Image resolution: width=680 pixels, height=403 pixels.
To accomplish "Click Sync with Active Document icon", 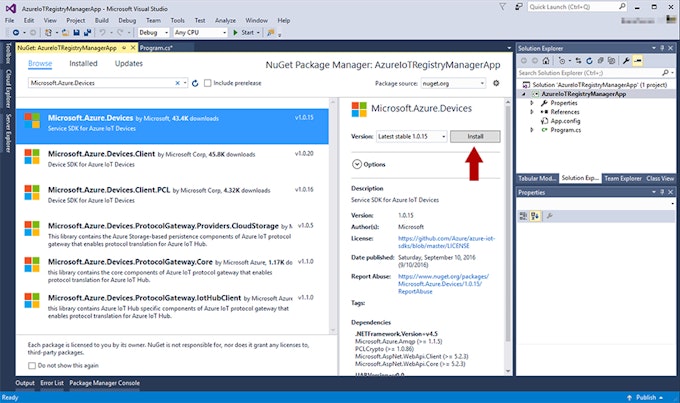I will (x=578, y=61).
